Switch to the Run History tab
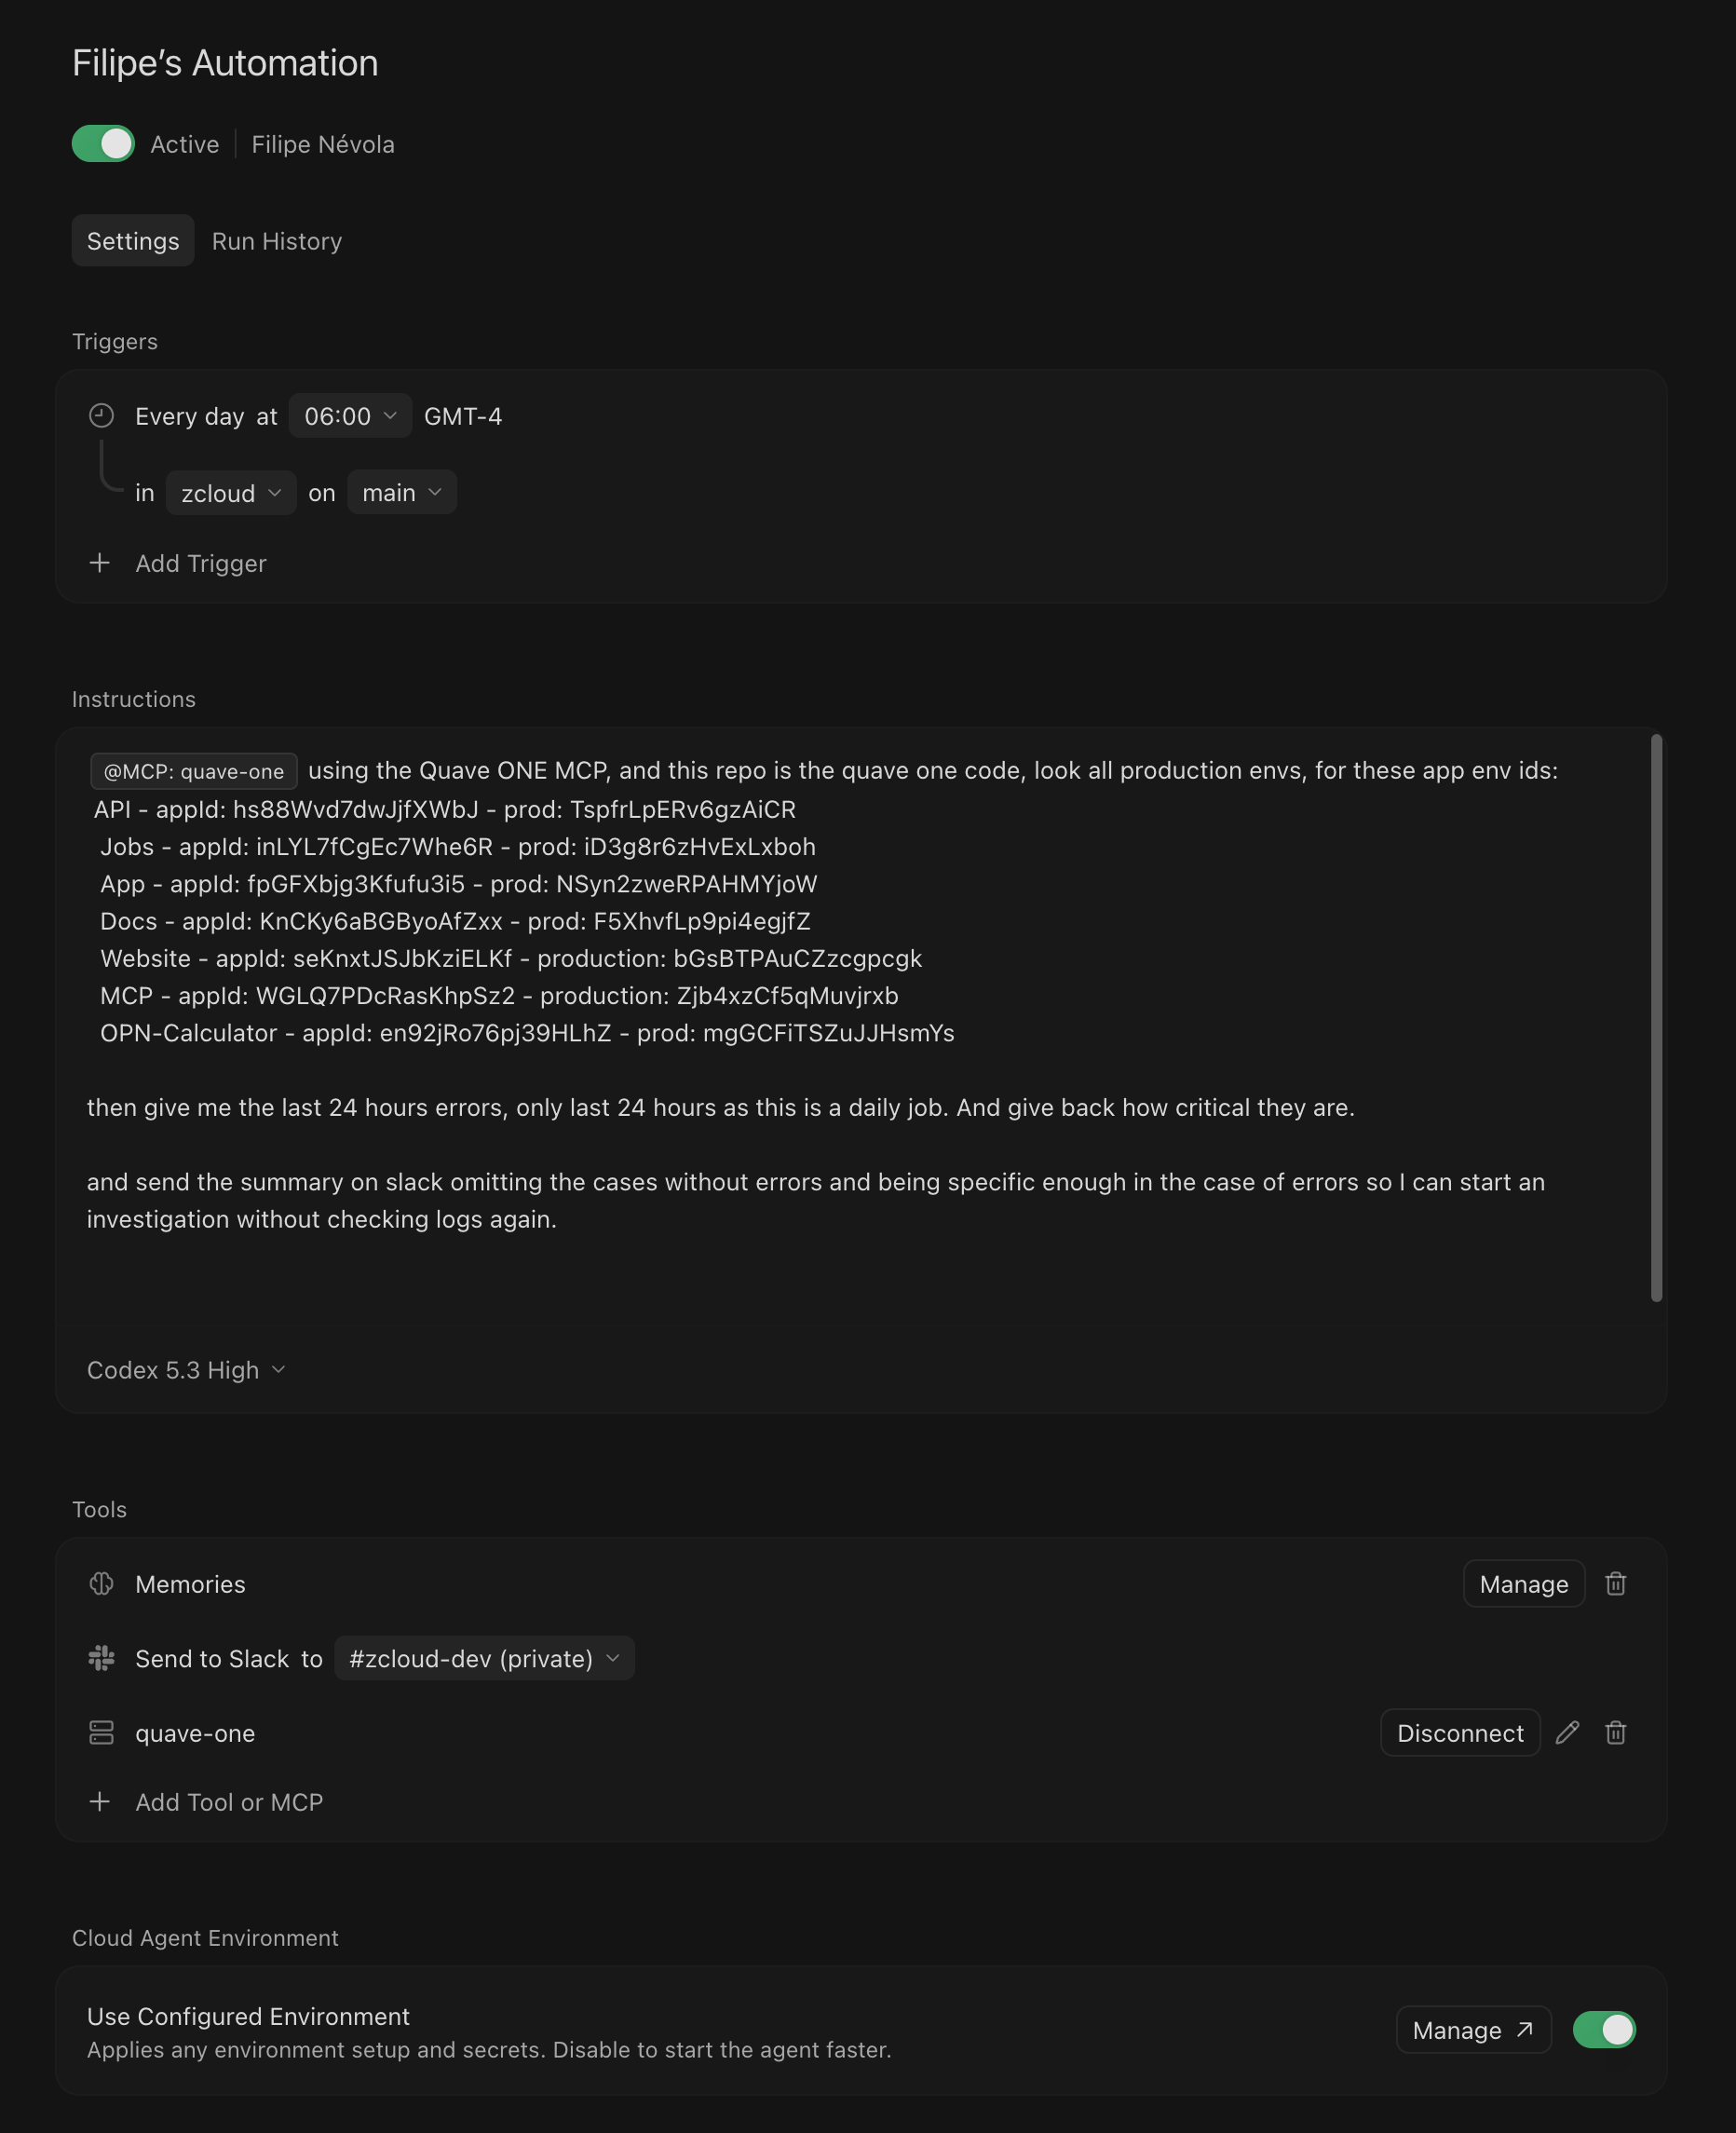The height and width of the screenshot is (2133, 1736). pos(277,241)
